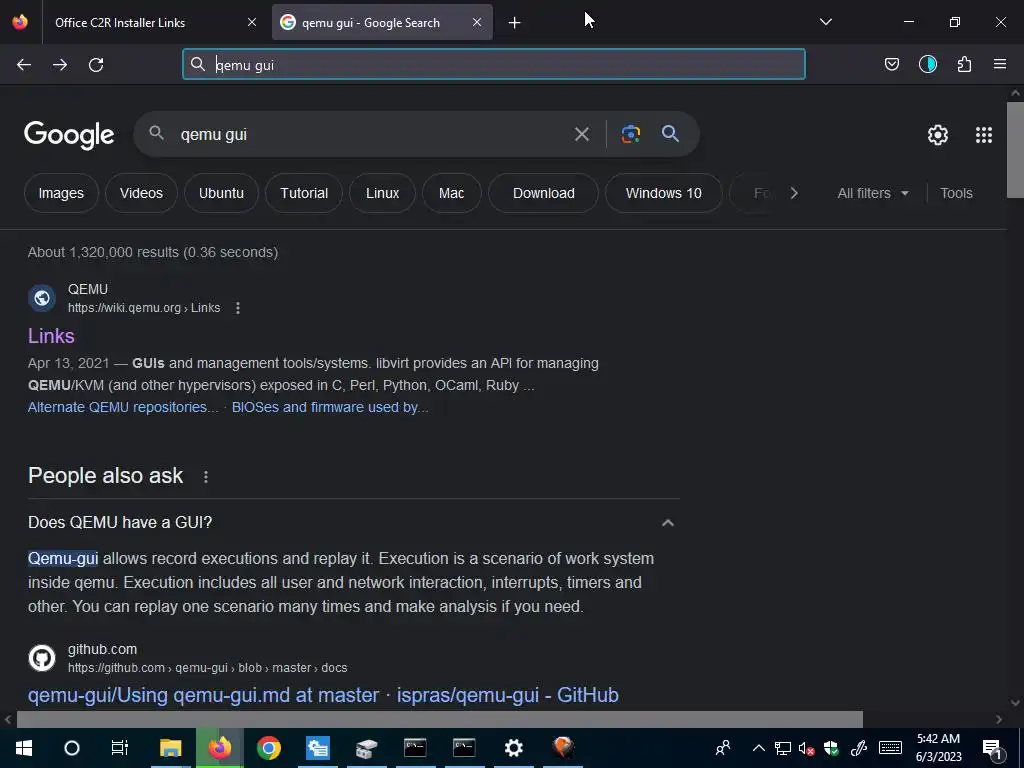
Task: Open Cortana search circle
Action: [x=72, y=748]
